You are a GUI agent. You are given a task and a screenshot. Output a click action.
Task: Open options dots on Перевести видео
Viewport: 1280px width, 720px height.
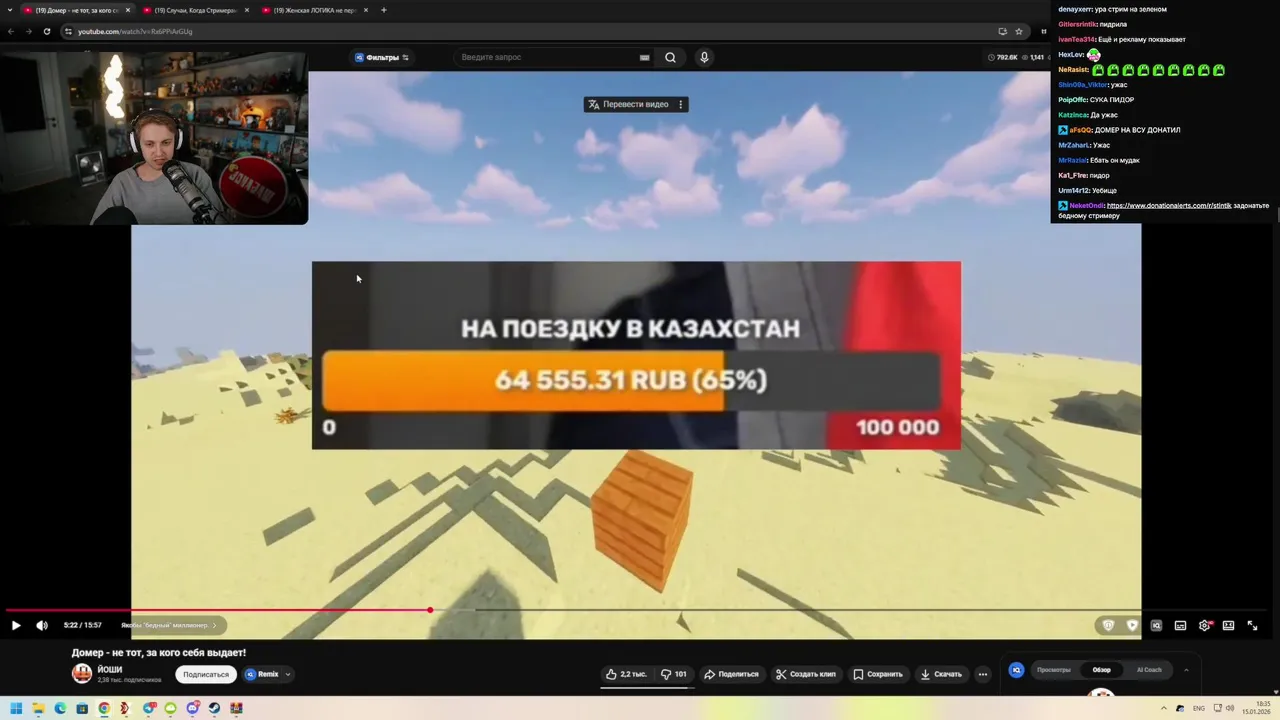tap(680, 104)
